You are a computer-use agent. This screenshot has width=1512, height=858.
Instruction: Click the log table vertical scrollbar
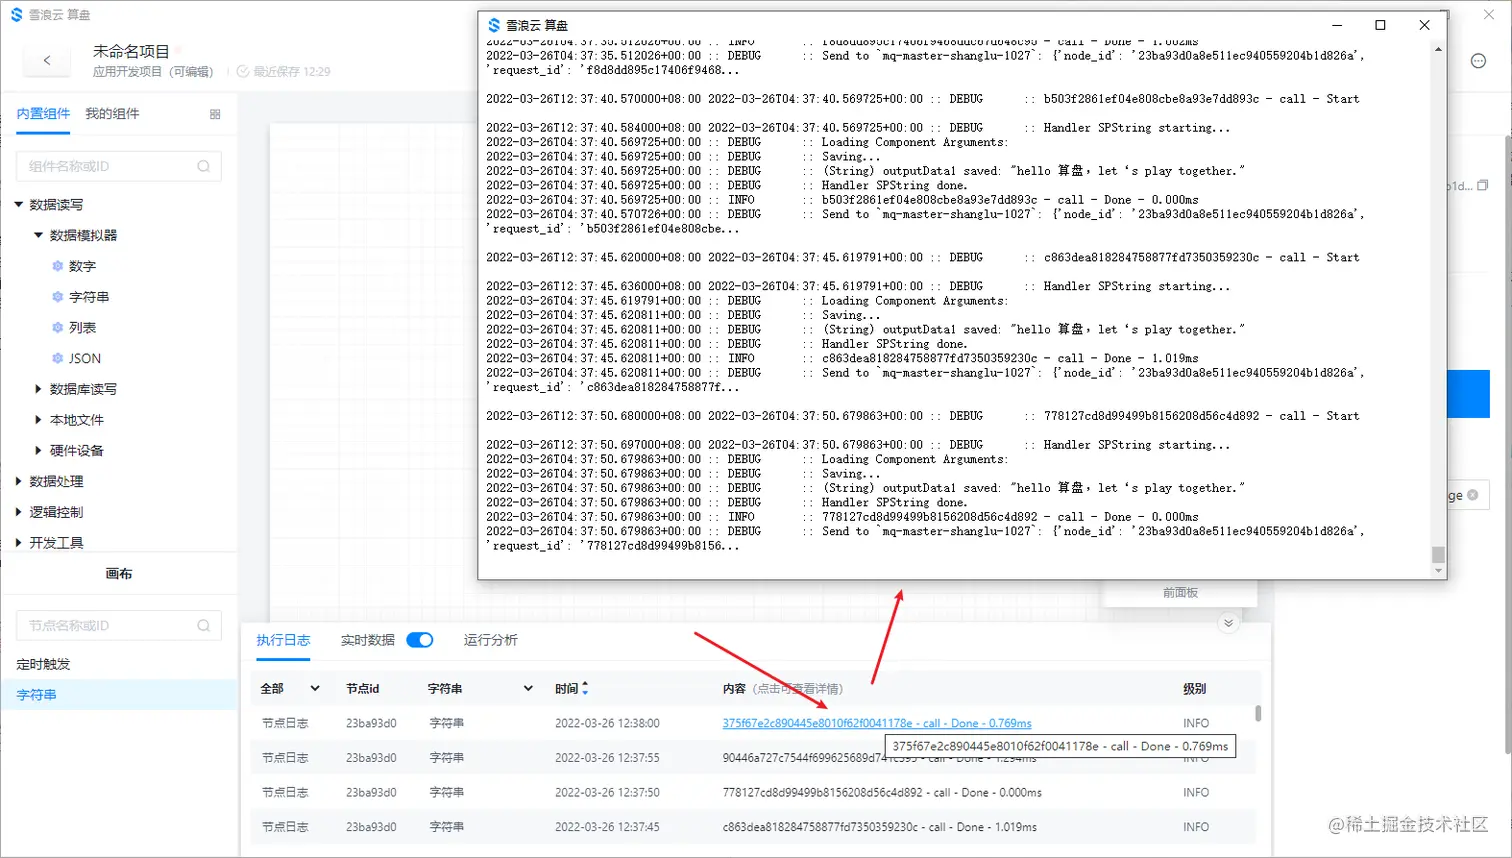pyautogui.click(x=1258, y=713)
